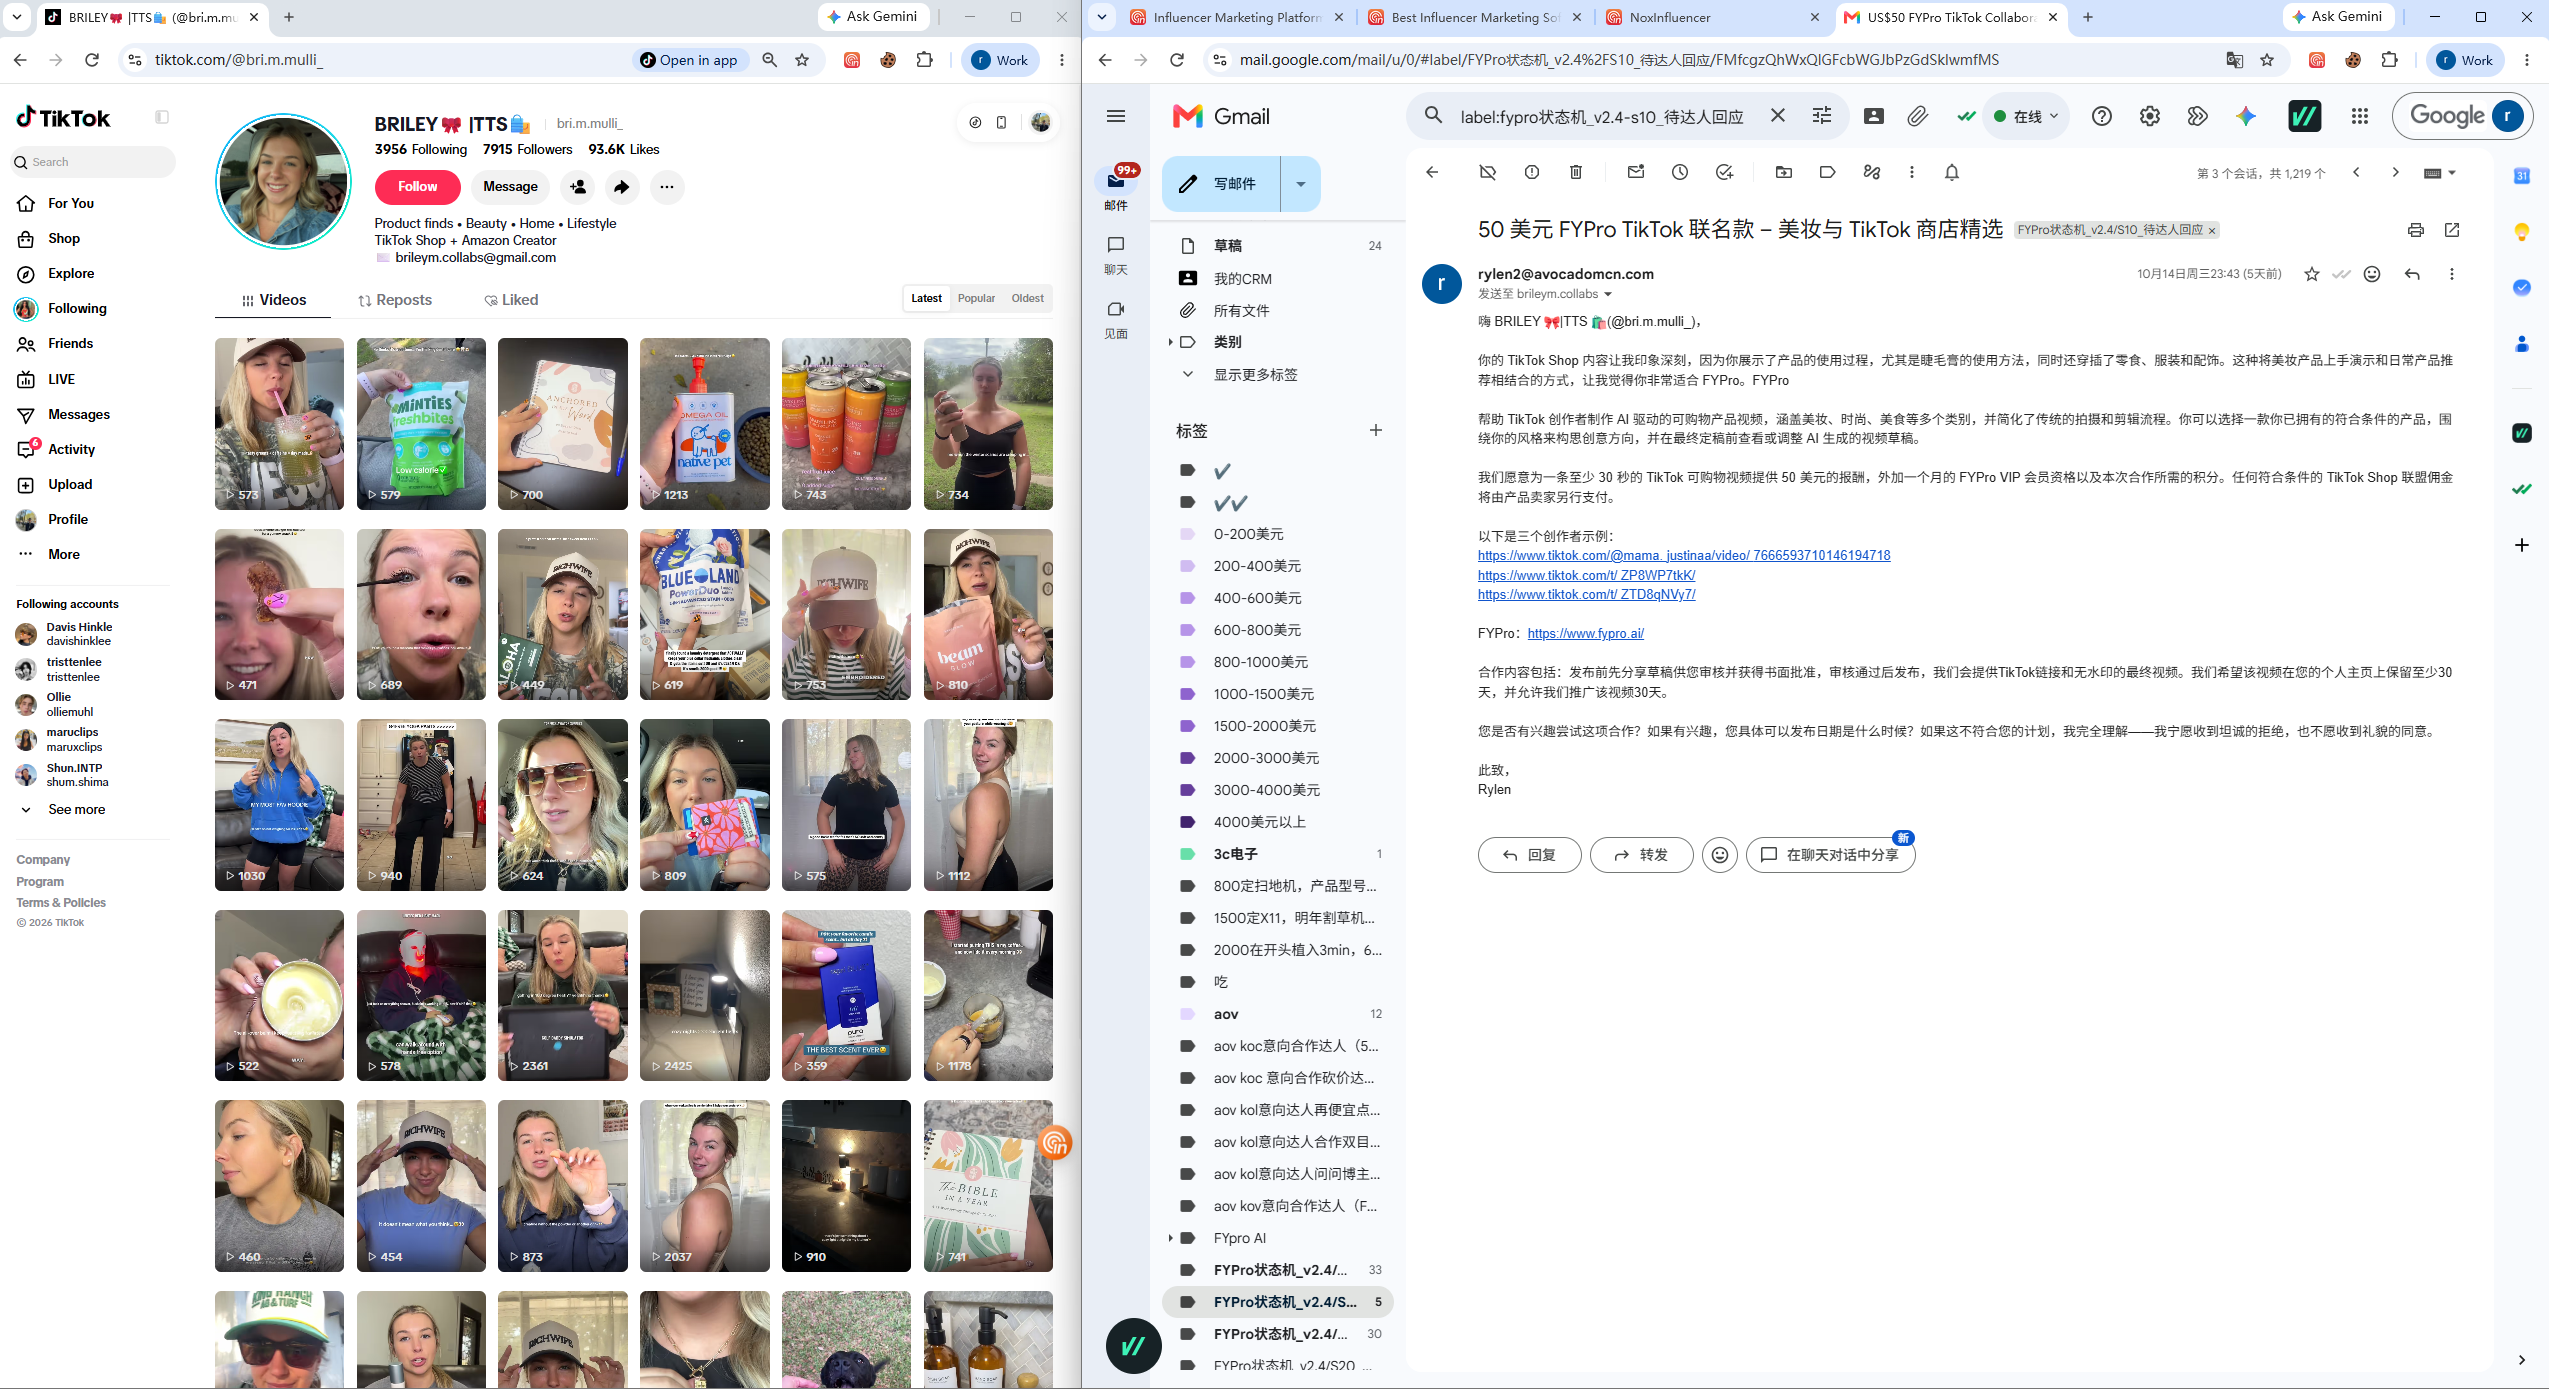The image size is (2549, 1389).
Task: Click TikTok search field
Action: [95, 162]
